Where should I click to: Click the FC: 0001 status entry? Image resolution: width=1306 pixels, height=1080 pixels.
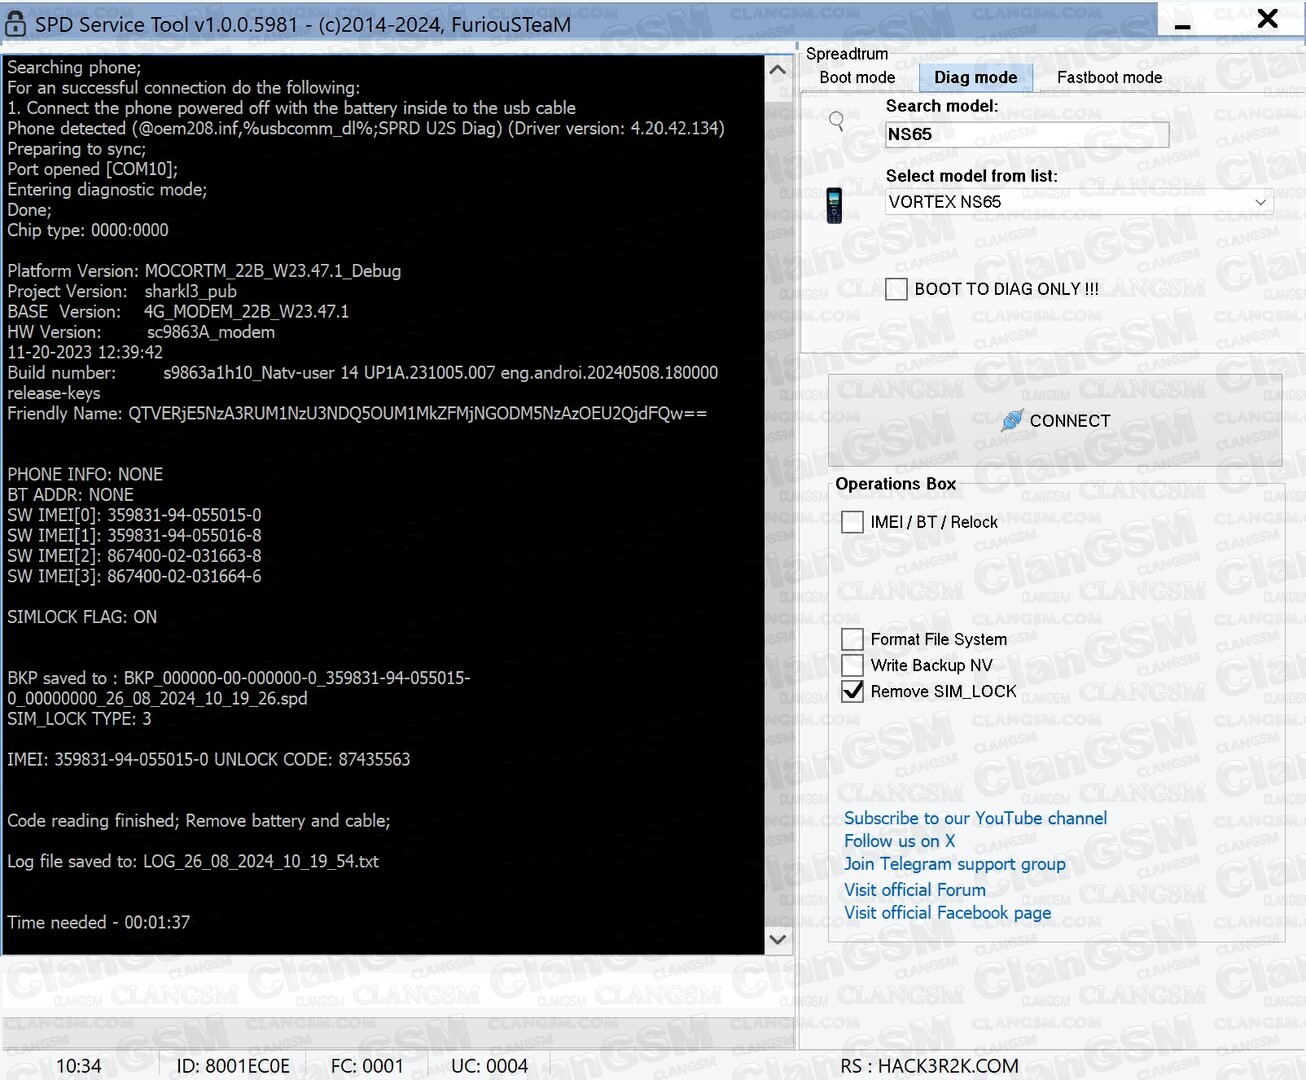click(367, 1066)
